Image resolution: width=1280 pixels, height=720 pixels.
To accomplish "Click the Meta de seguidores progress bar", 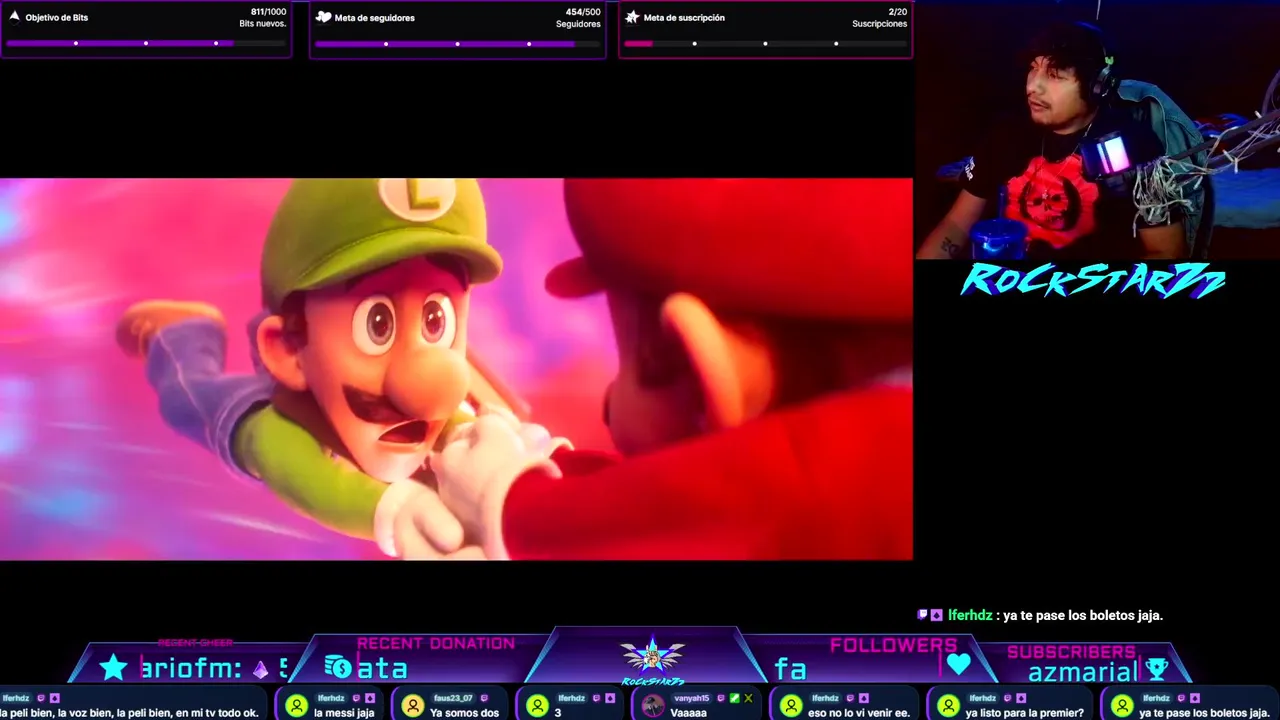I will point(458,43).
